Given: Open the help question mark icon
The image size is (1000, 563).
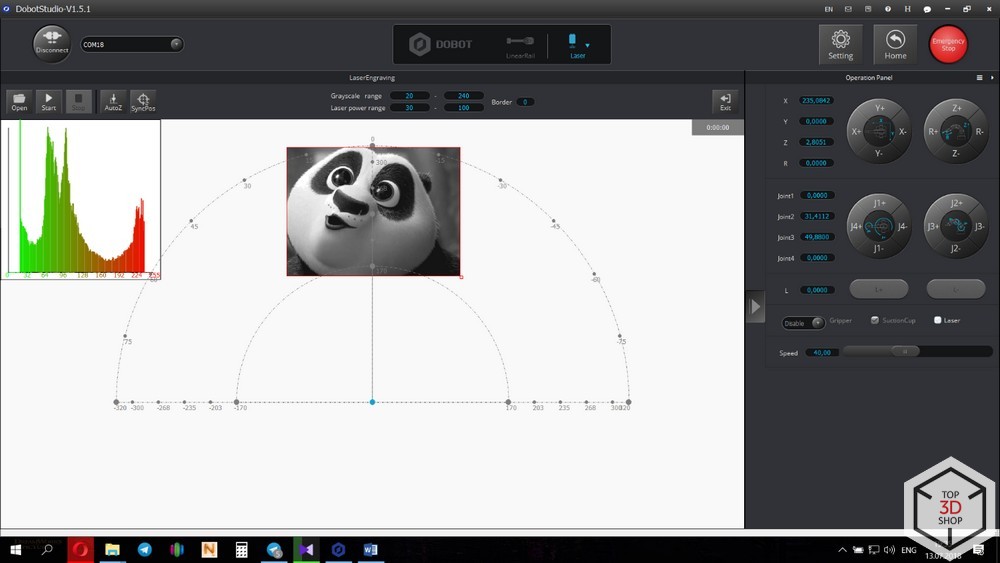Looking at the screenshot, I should 888,9.
